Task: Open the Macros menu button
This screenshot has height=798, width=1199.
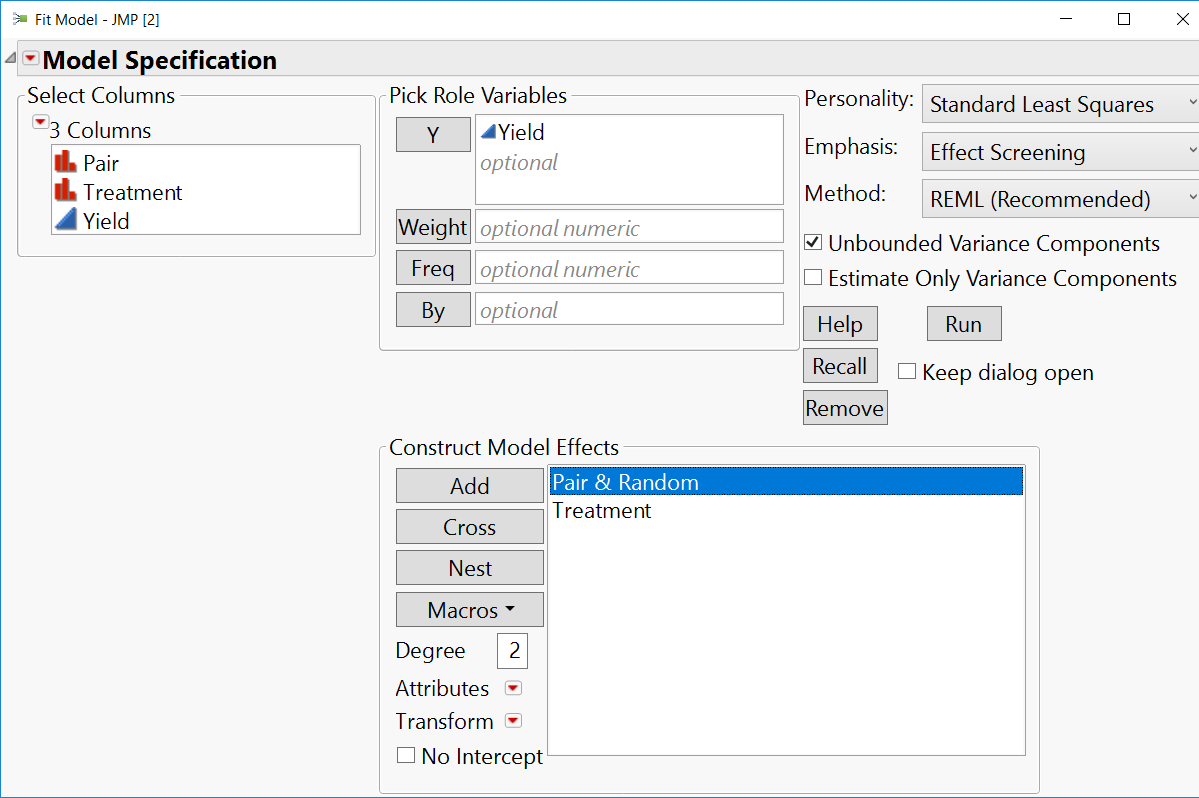Action: tap(470, 610)
